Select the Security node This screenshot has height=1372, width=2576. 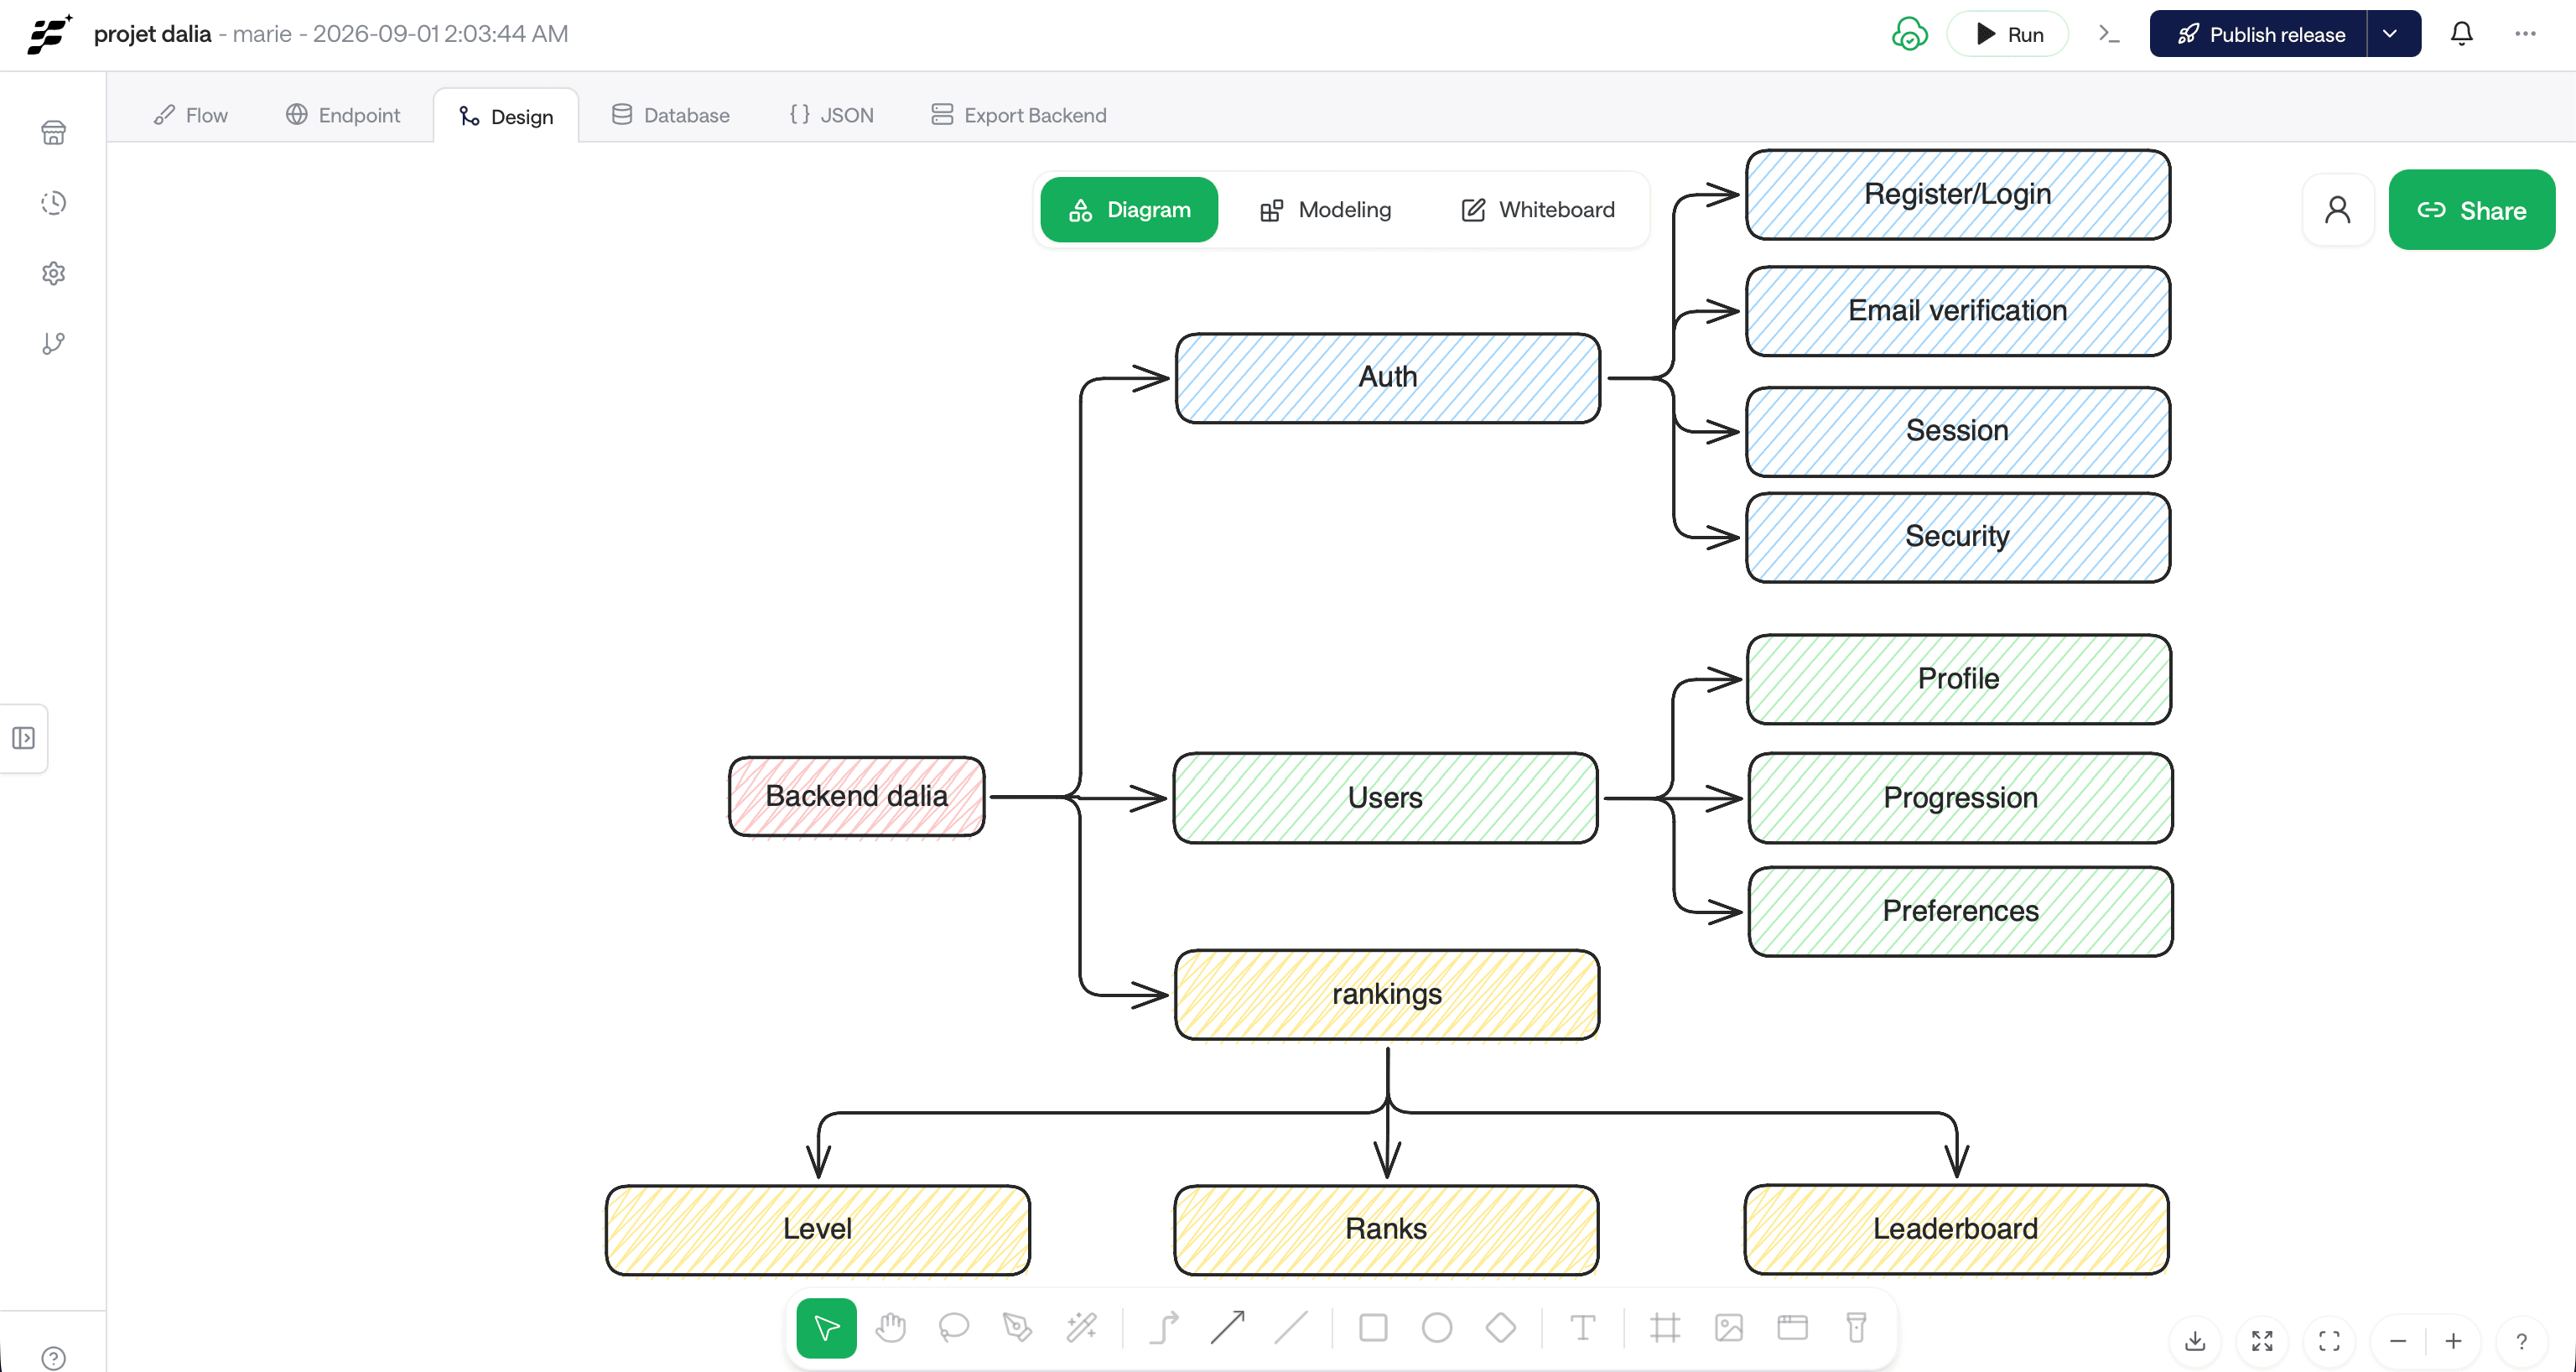point(1958,537)
